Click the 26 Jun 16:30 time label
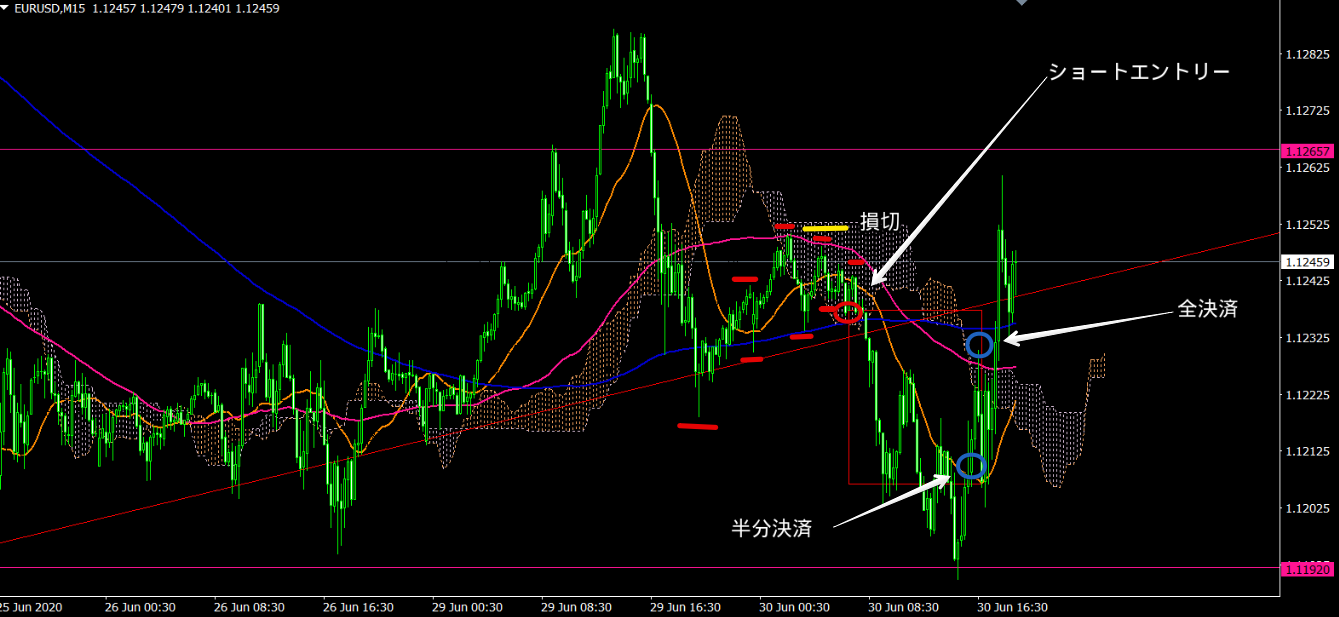 (358, 607)
